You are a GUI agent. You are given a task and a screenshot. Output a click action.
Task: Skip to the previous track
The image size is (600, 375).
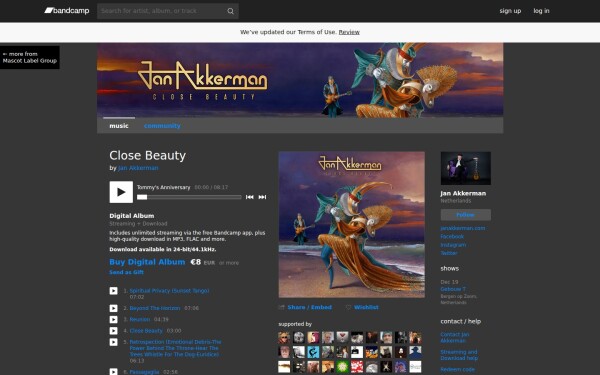pos(249,197)
